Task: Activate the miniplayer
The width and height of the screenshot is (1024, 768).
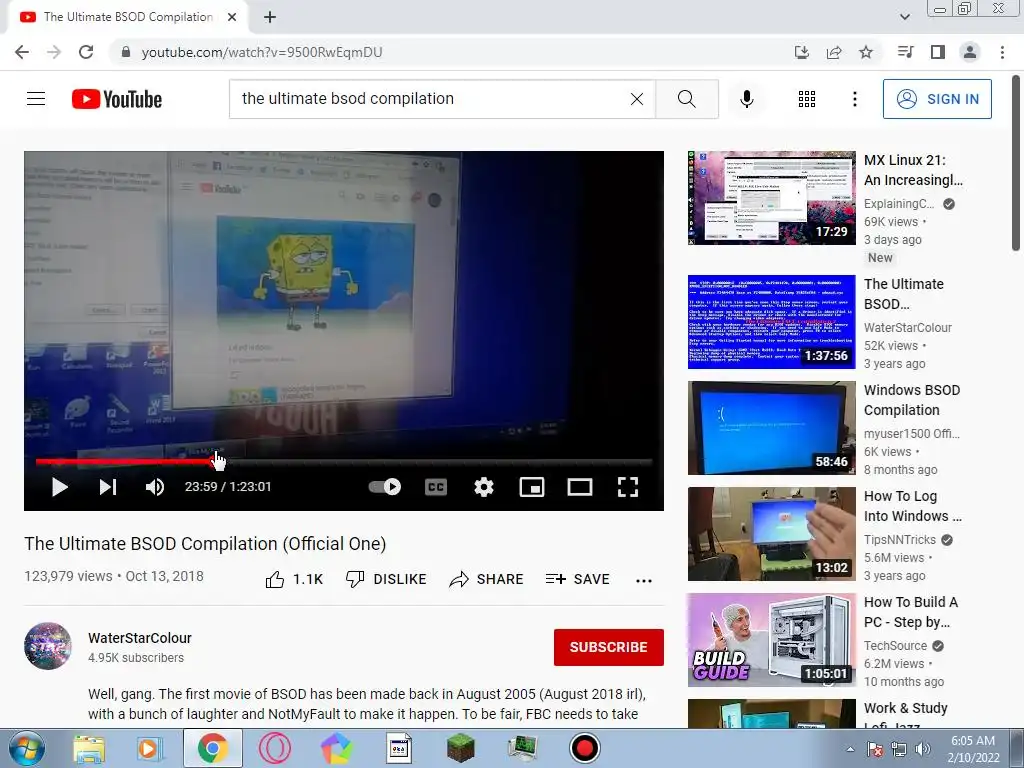Action: coord(532,487)
